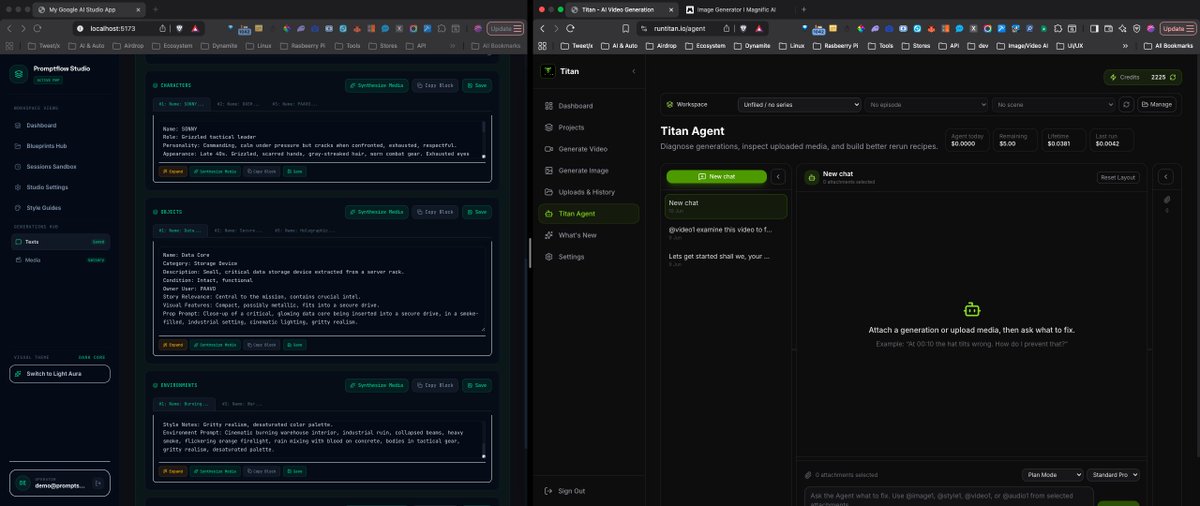Screen dimensions: 1200x506
Task: Click the Promptflow Studio logo icon
Action: click(x=19, y=72)
